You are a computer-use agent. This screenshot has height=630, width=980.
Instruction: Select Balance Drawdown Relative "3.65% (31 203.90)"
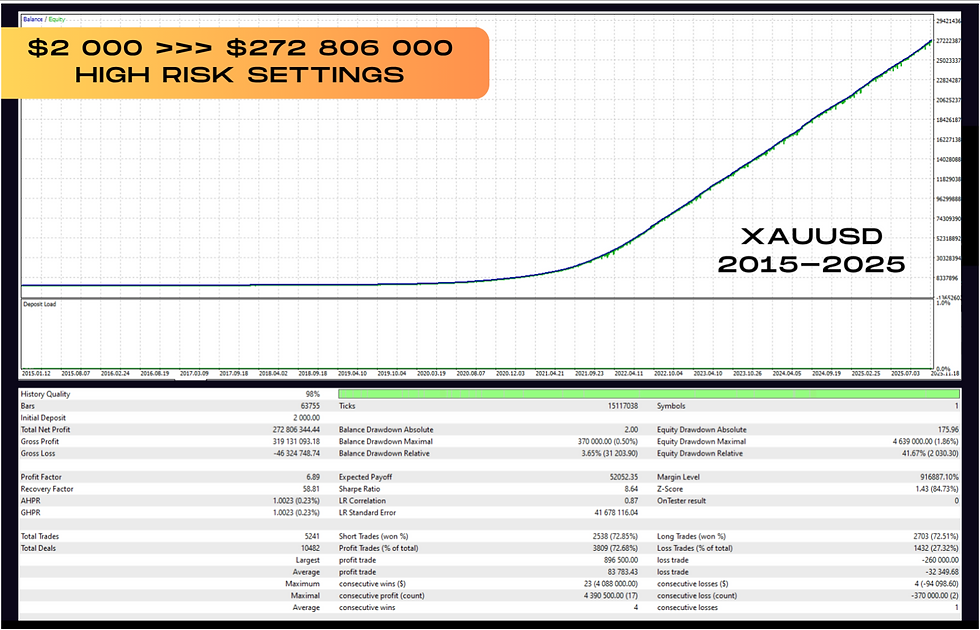(610, 454)
